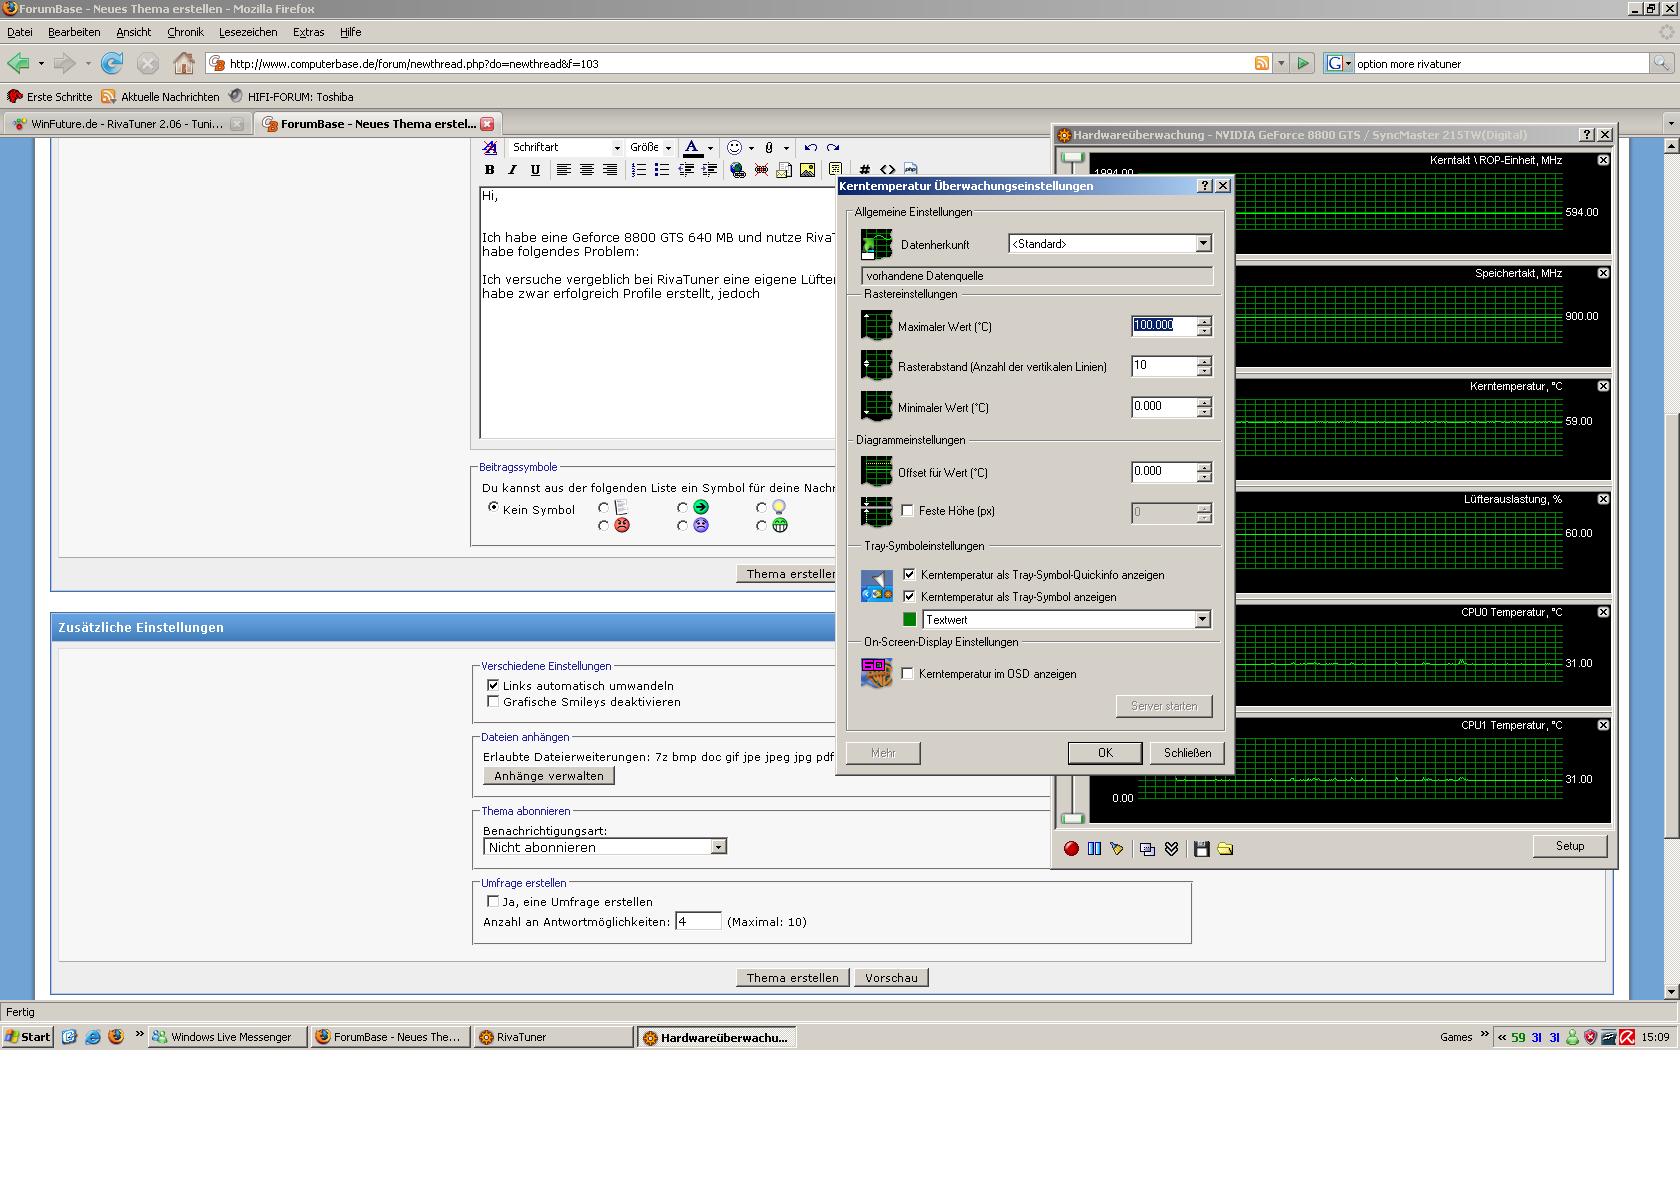This screenshot has height=1197, width=1680.
Task: Clear monitoring history with the brush icon
Action: 1117,849
